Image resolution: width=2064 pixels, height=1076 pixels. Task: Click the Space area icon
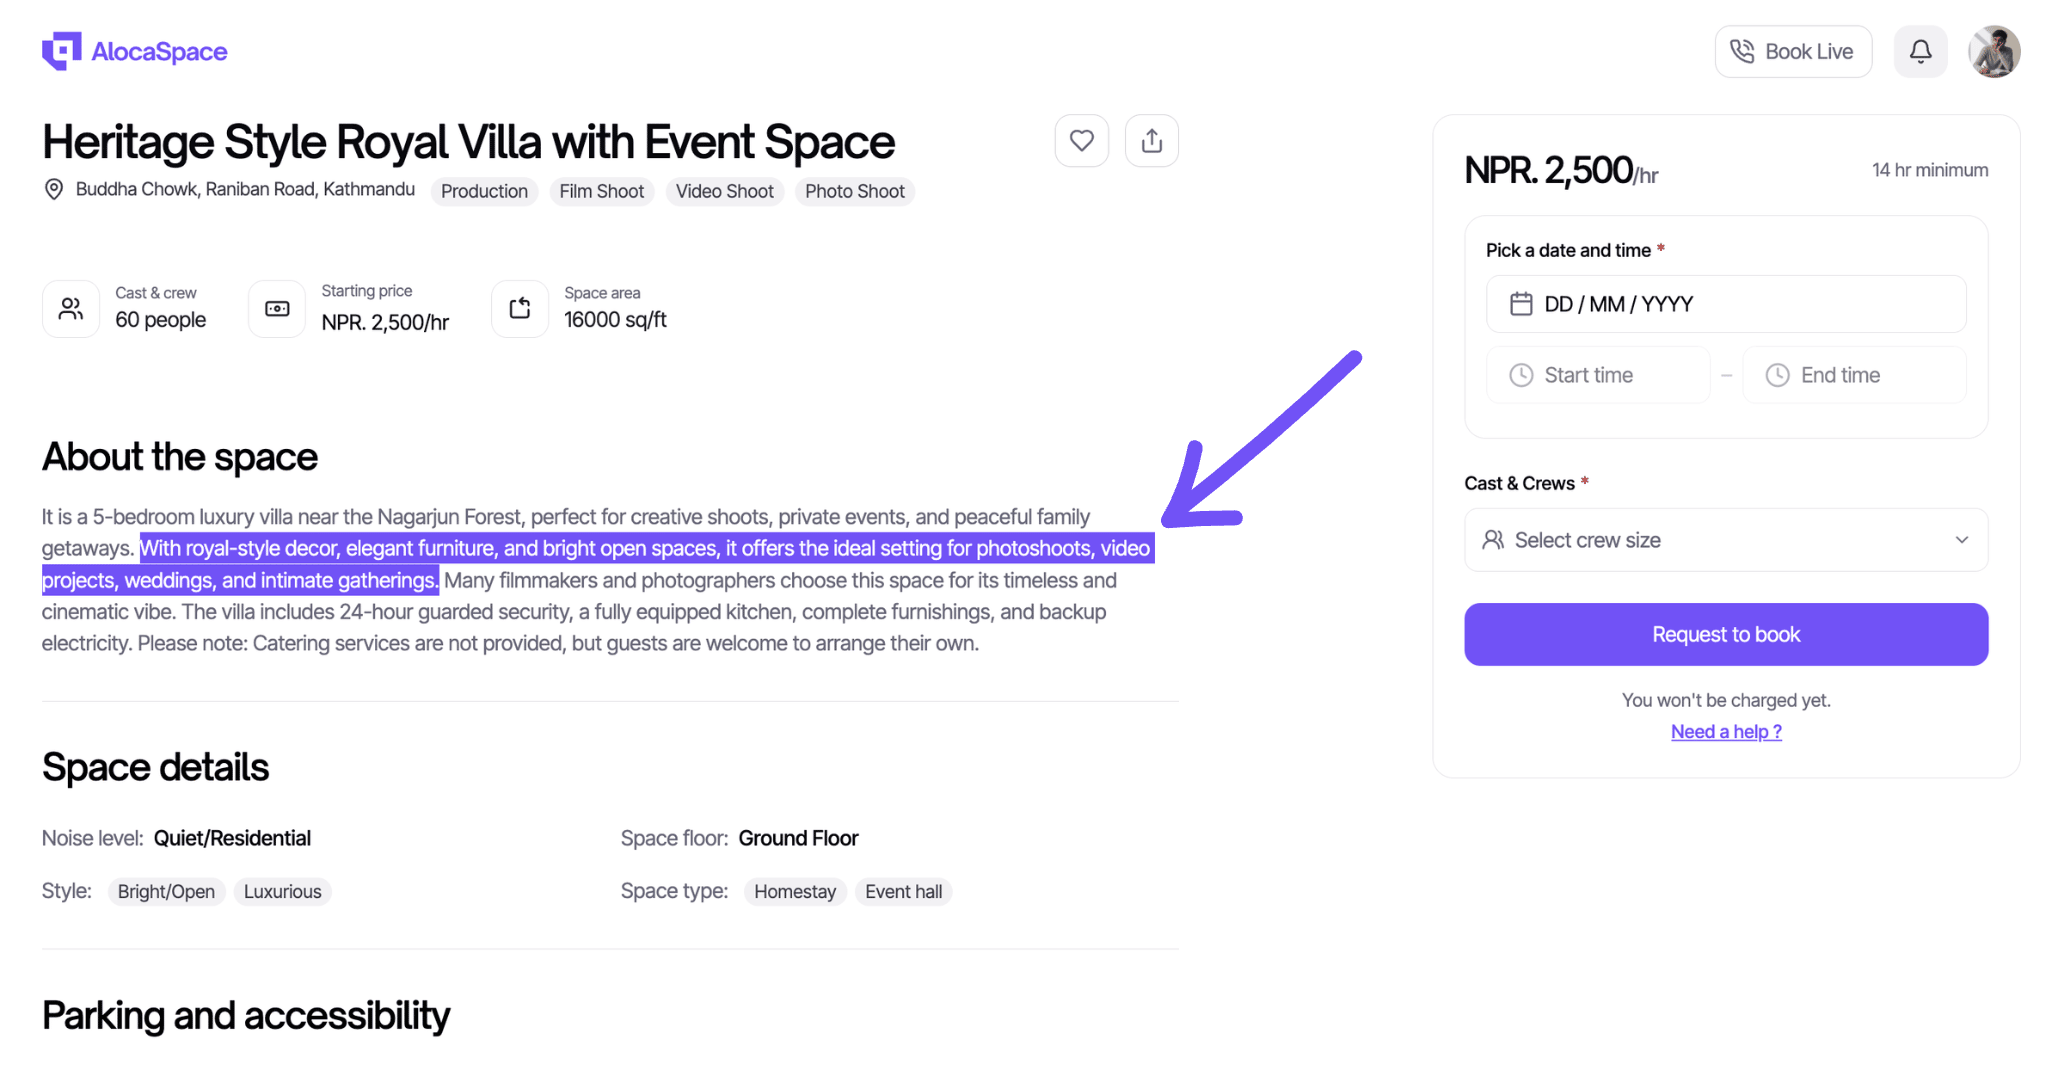click(x=520, y=309)
